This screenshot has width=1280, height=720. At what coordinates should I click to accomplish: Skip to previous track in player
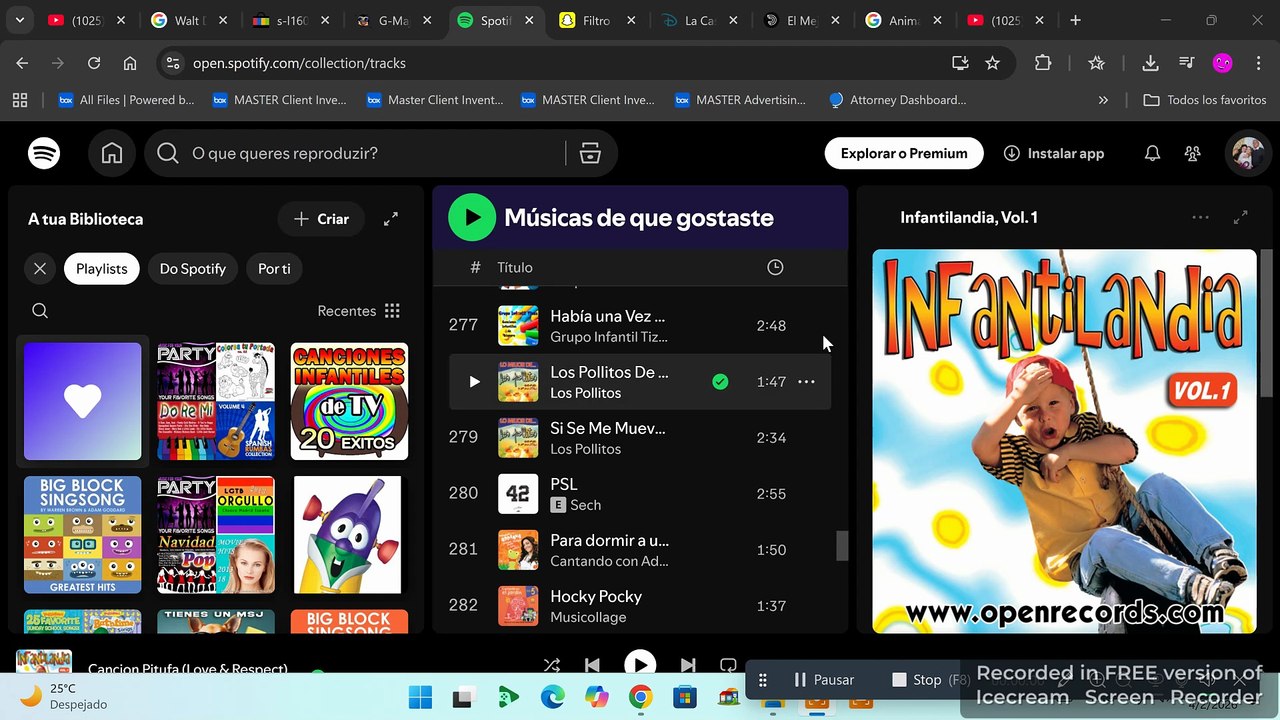pos(592,665)
